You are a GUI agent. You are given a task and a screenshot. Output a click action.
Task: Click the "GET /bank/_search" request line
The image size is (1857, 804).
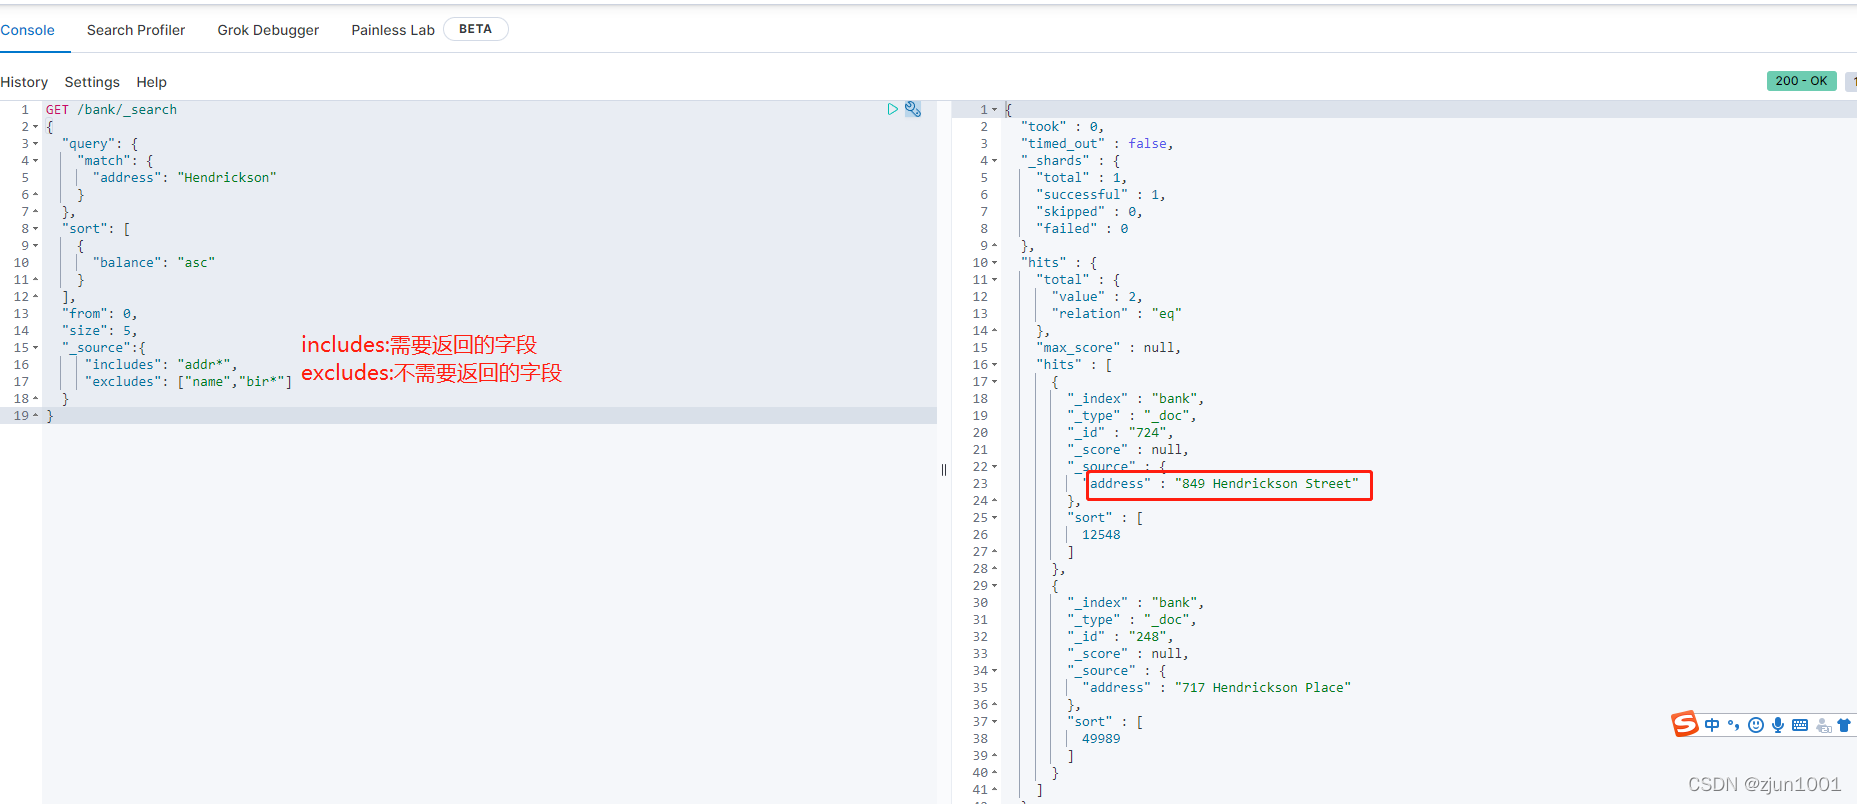pyautogui.click(x=111, y=110)
